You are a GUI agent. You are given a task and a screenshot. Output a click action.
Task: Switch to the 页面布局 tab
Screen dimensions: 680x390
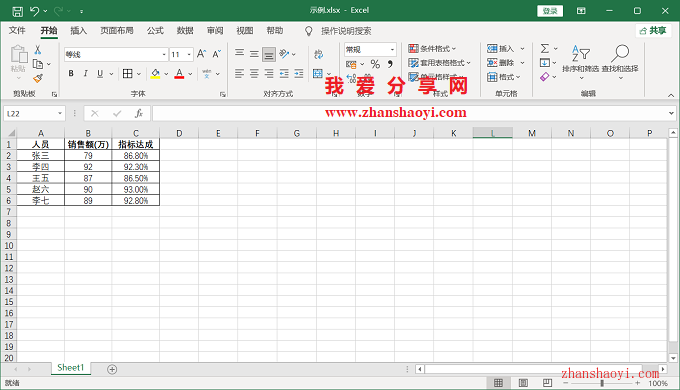[x=117, y=30]
